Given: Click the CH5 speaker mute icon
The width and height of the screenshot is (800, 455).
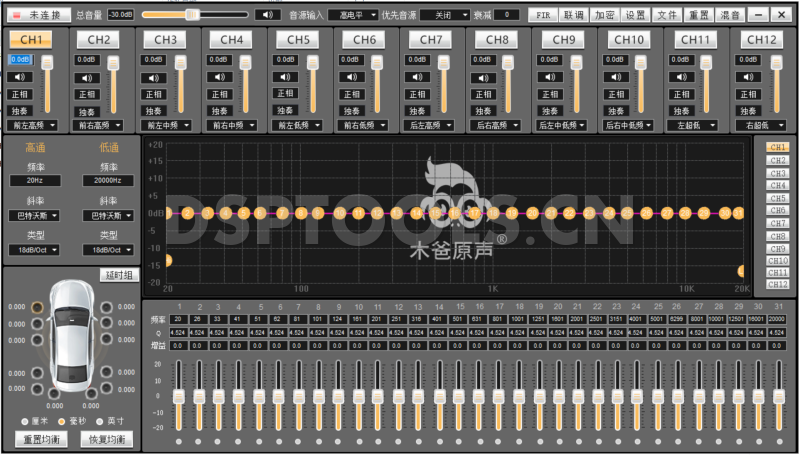Looking at the screenshot, I should 285,77.
